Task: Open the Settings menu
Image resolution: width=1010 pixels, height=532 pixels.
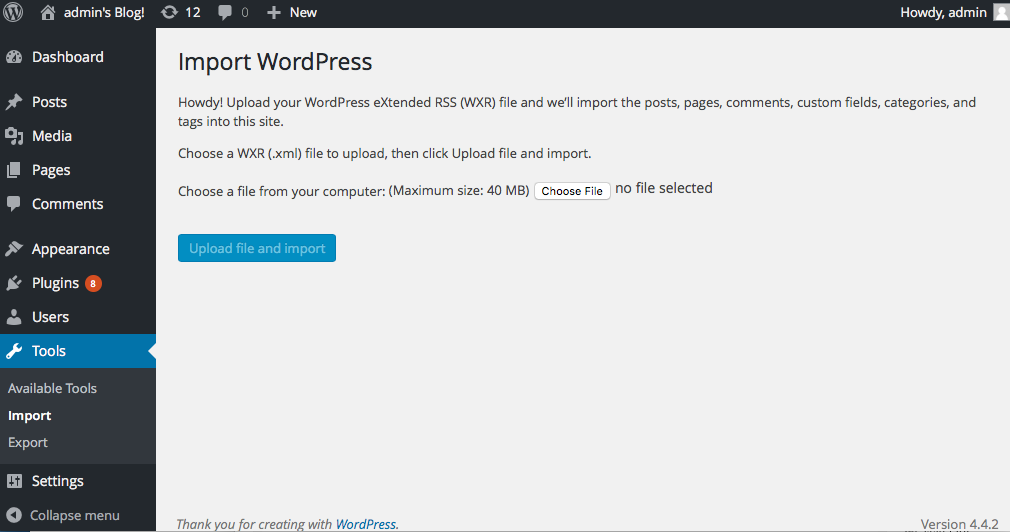Action: [x=57, y=481]
